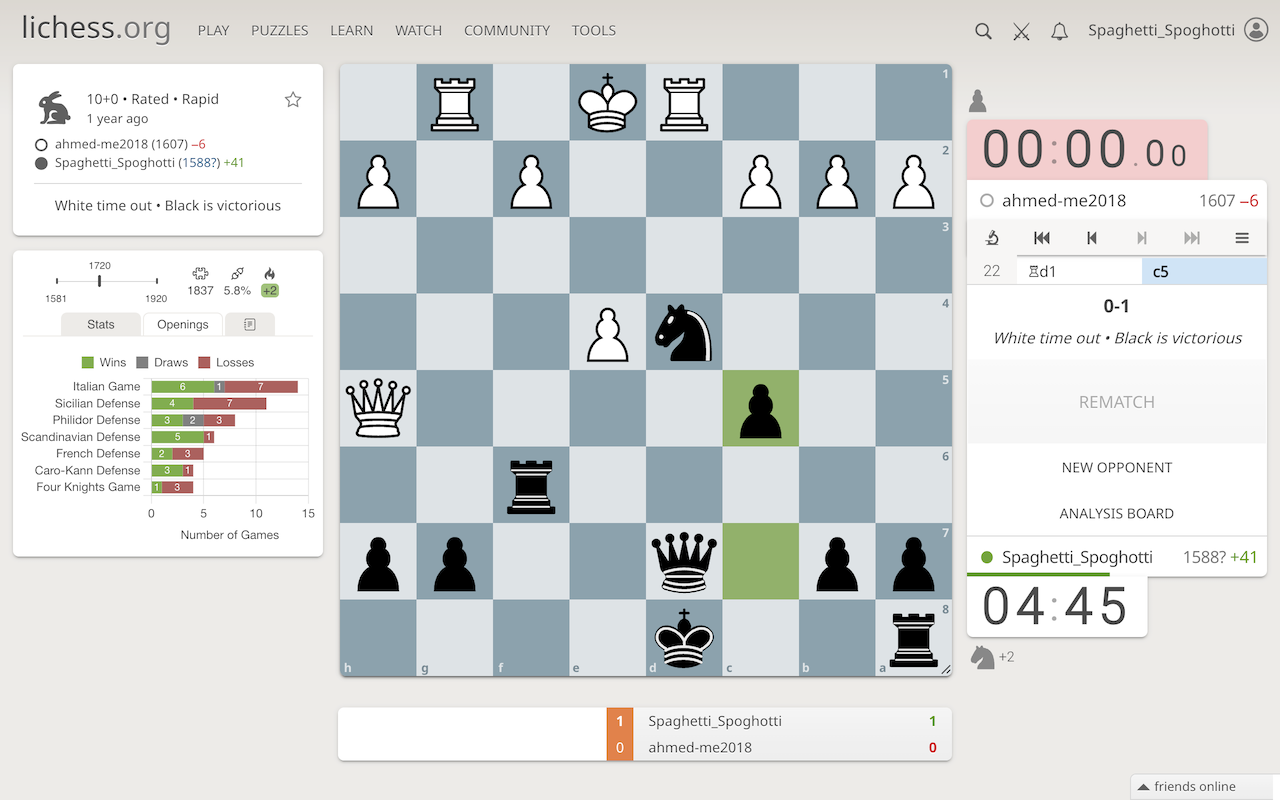Click the black rook on a8
The width and height of the screenshot is (1280, 800).
(914, 638)
